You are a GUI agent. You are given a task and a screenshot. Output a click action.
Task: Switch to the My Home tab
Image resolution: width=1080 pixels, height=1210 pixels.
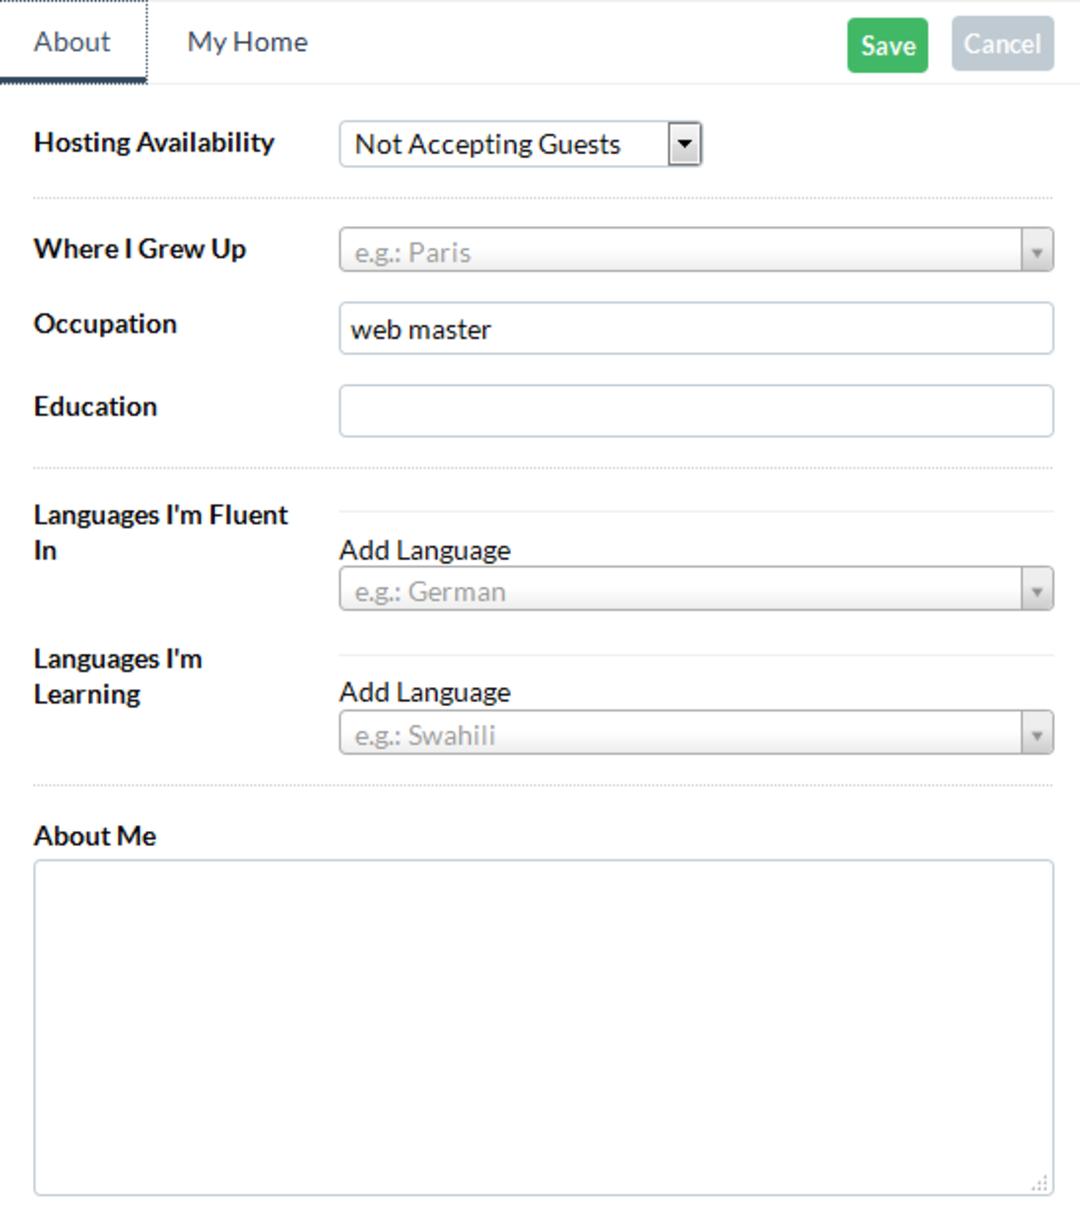point(247,42)
